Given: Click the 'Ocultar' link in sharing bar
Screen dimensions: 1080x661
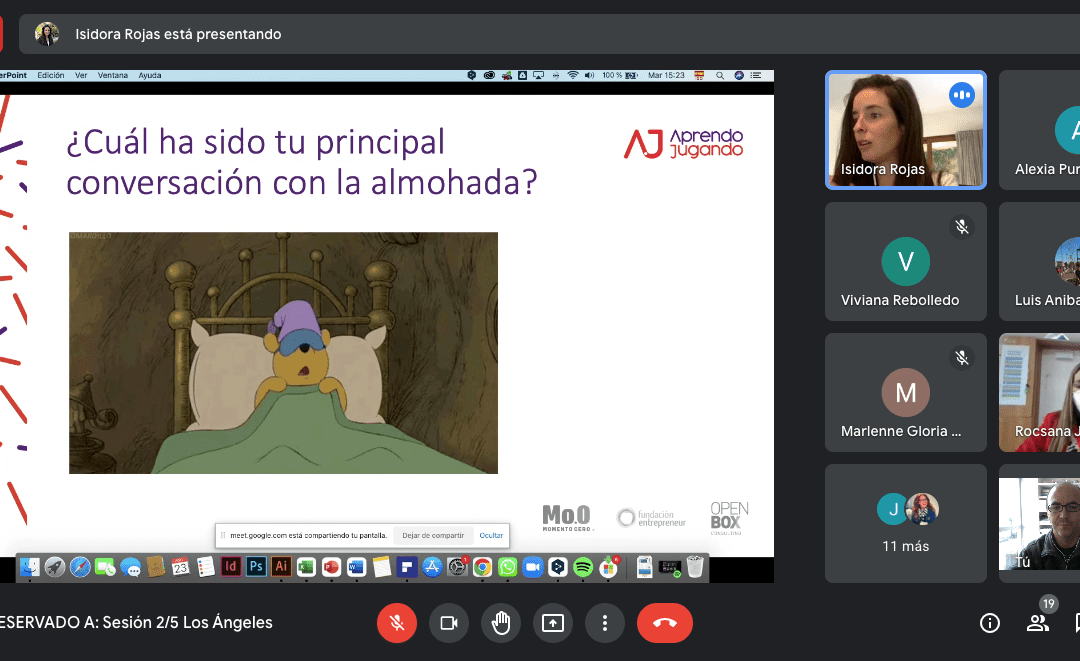Looking at the screenshot, I should point(491,535).
